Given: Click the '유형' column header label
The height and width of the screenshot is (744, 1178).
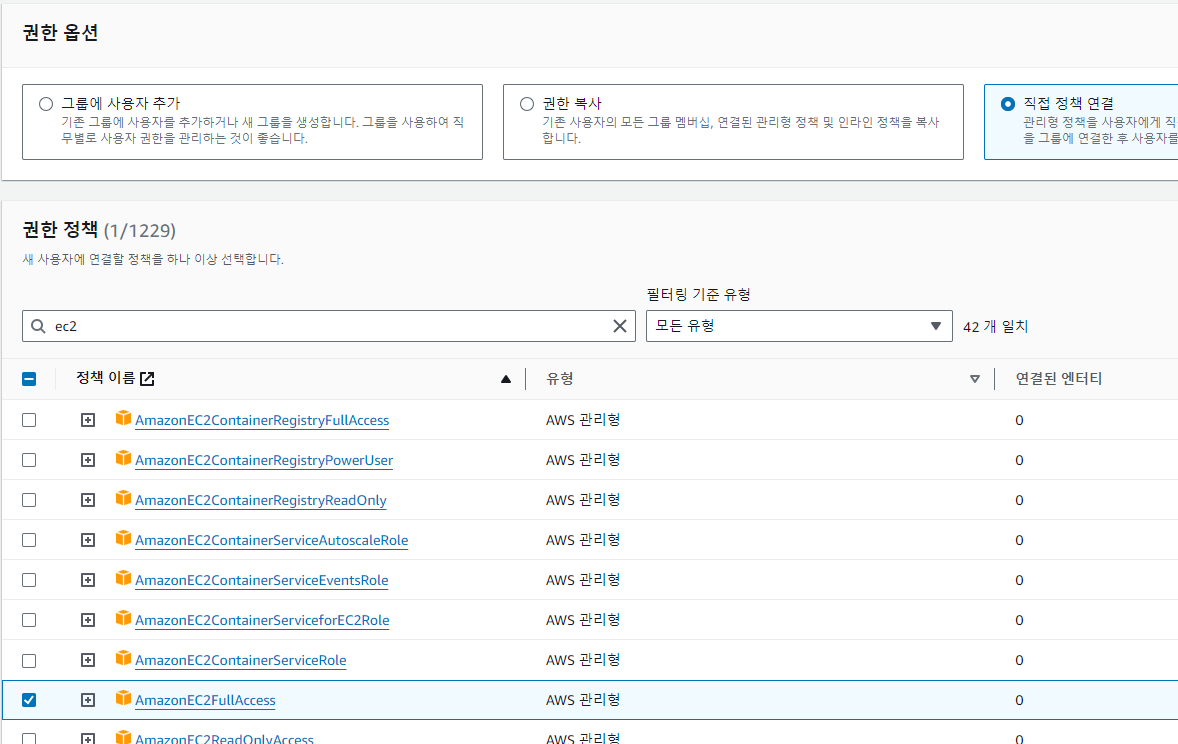Looking at the screenshot, I should pyautogui.click(x=560, y=379).
